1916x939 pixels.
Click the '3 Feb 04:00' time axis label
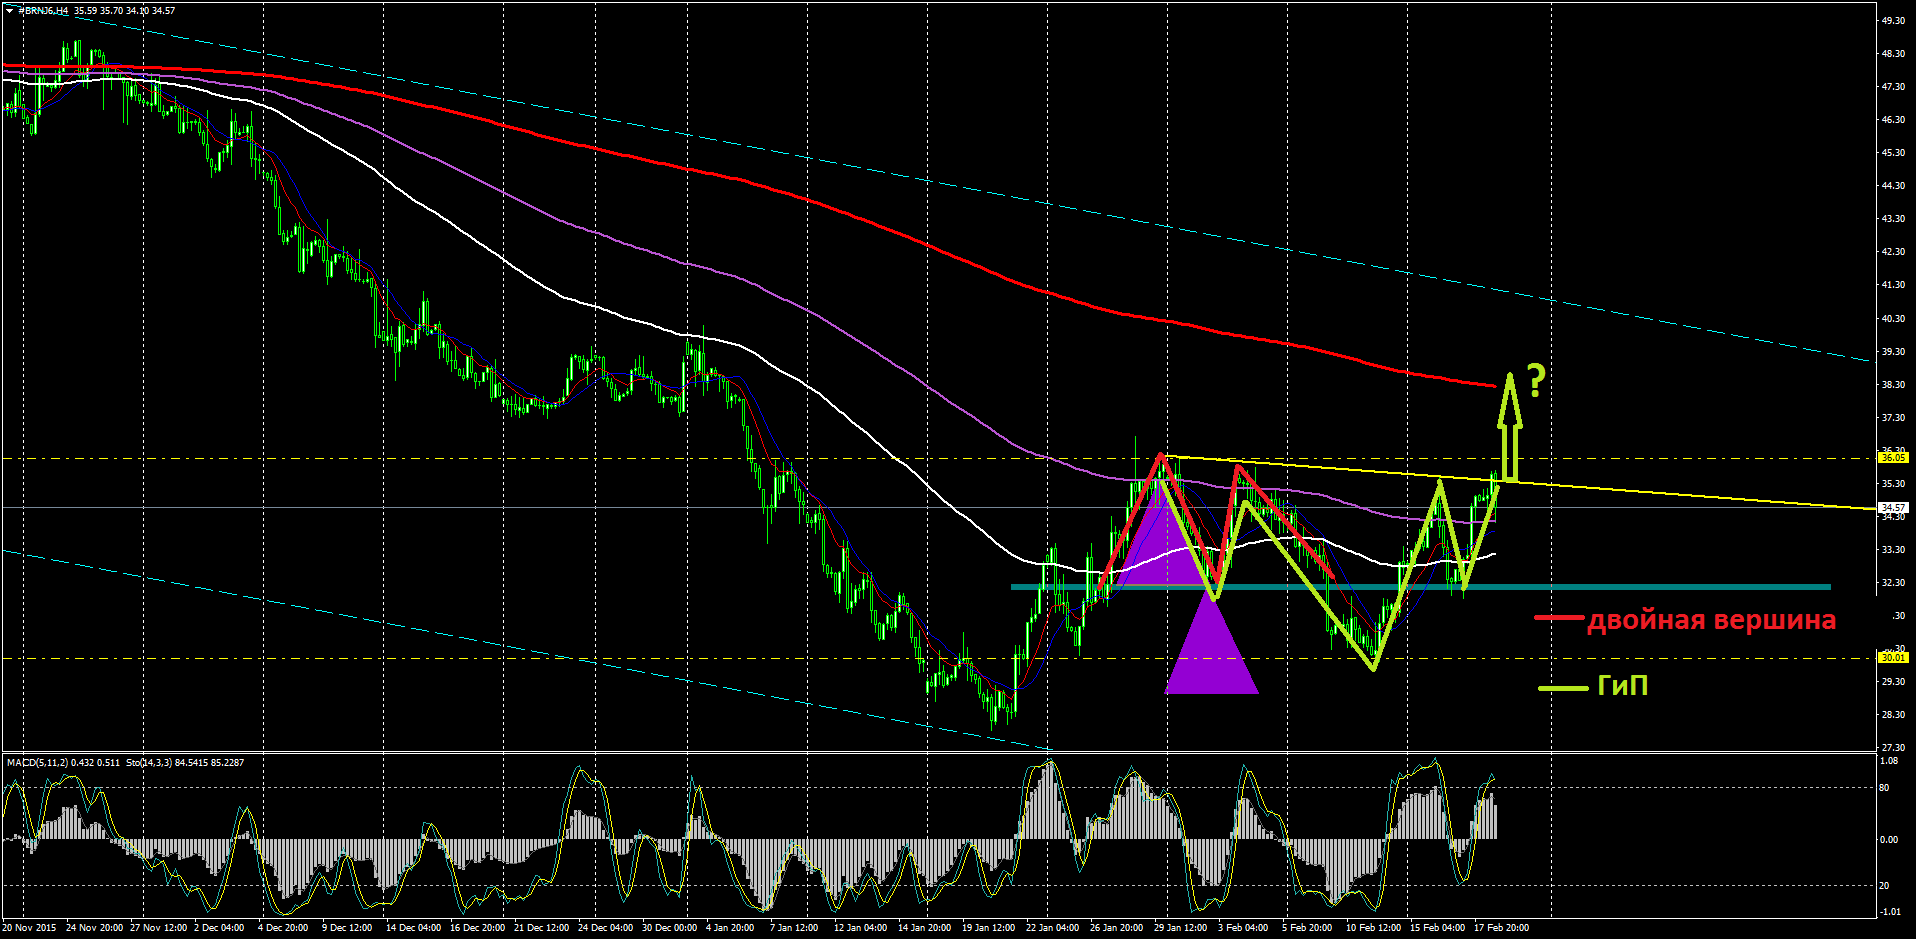[x=1243, y=928]
